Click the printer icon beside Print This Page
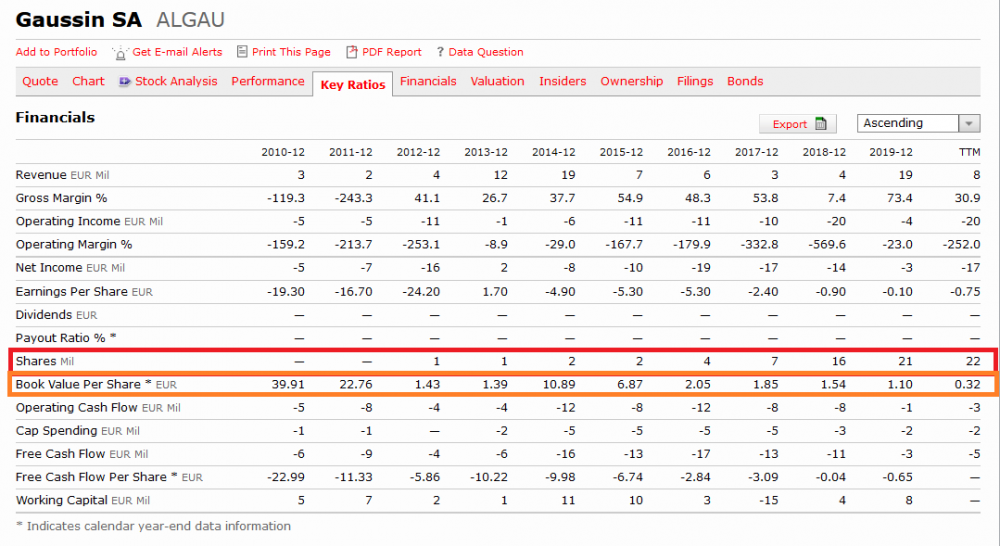The image size is (1000, 546). 242,52
